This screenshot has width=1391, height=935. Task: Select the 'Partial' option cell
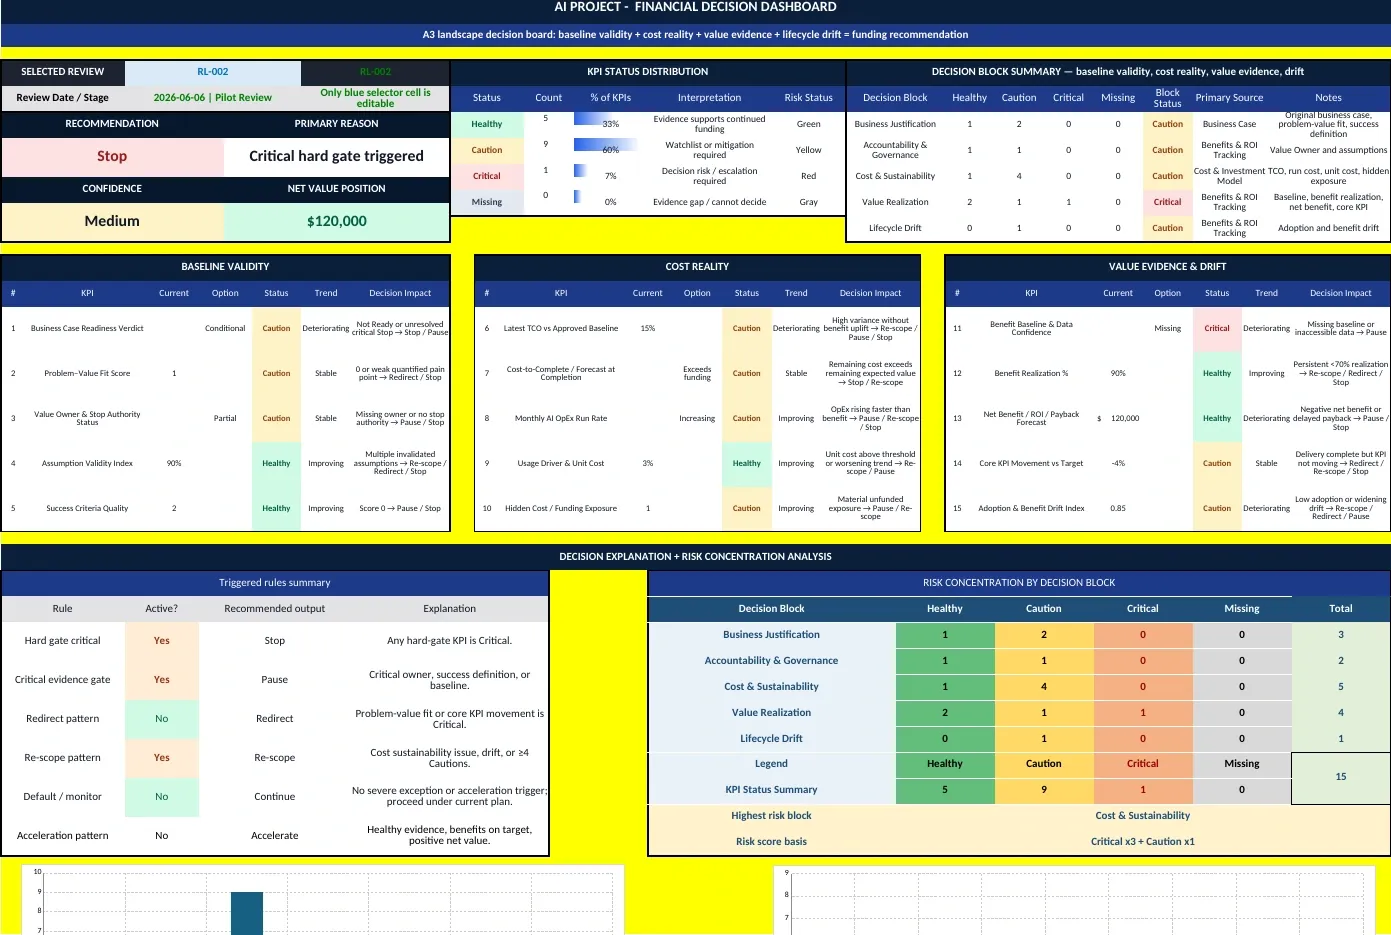point(225,418)
